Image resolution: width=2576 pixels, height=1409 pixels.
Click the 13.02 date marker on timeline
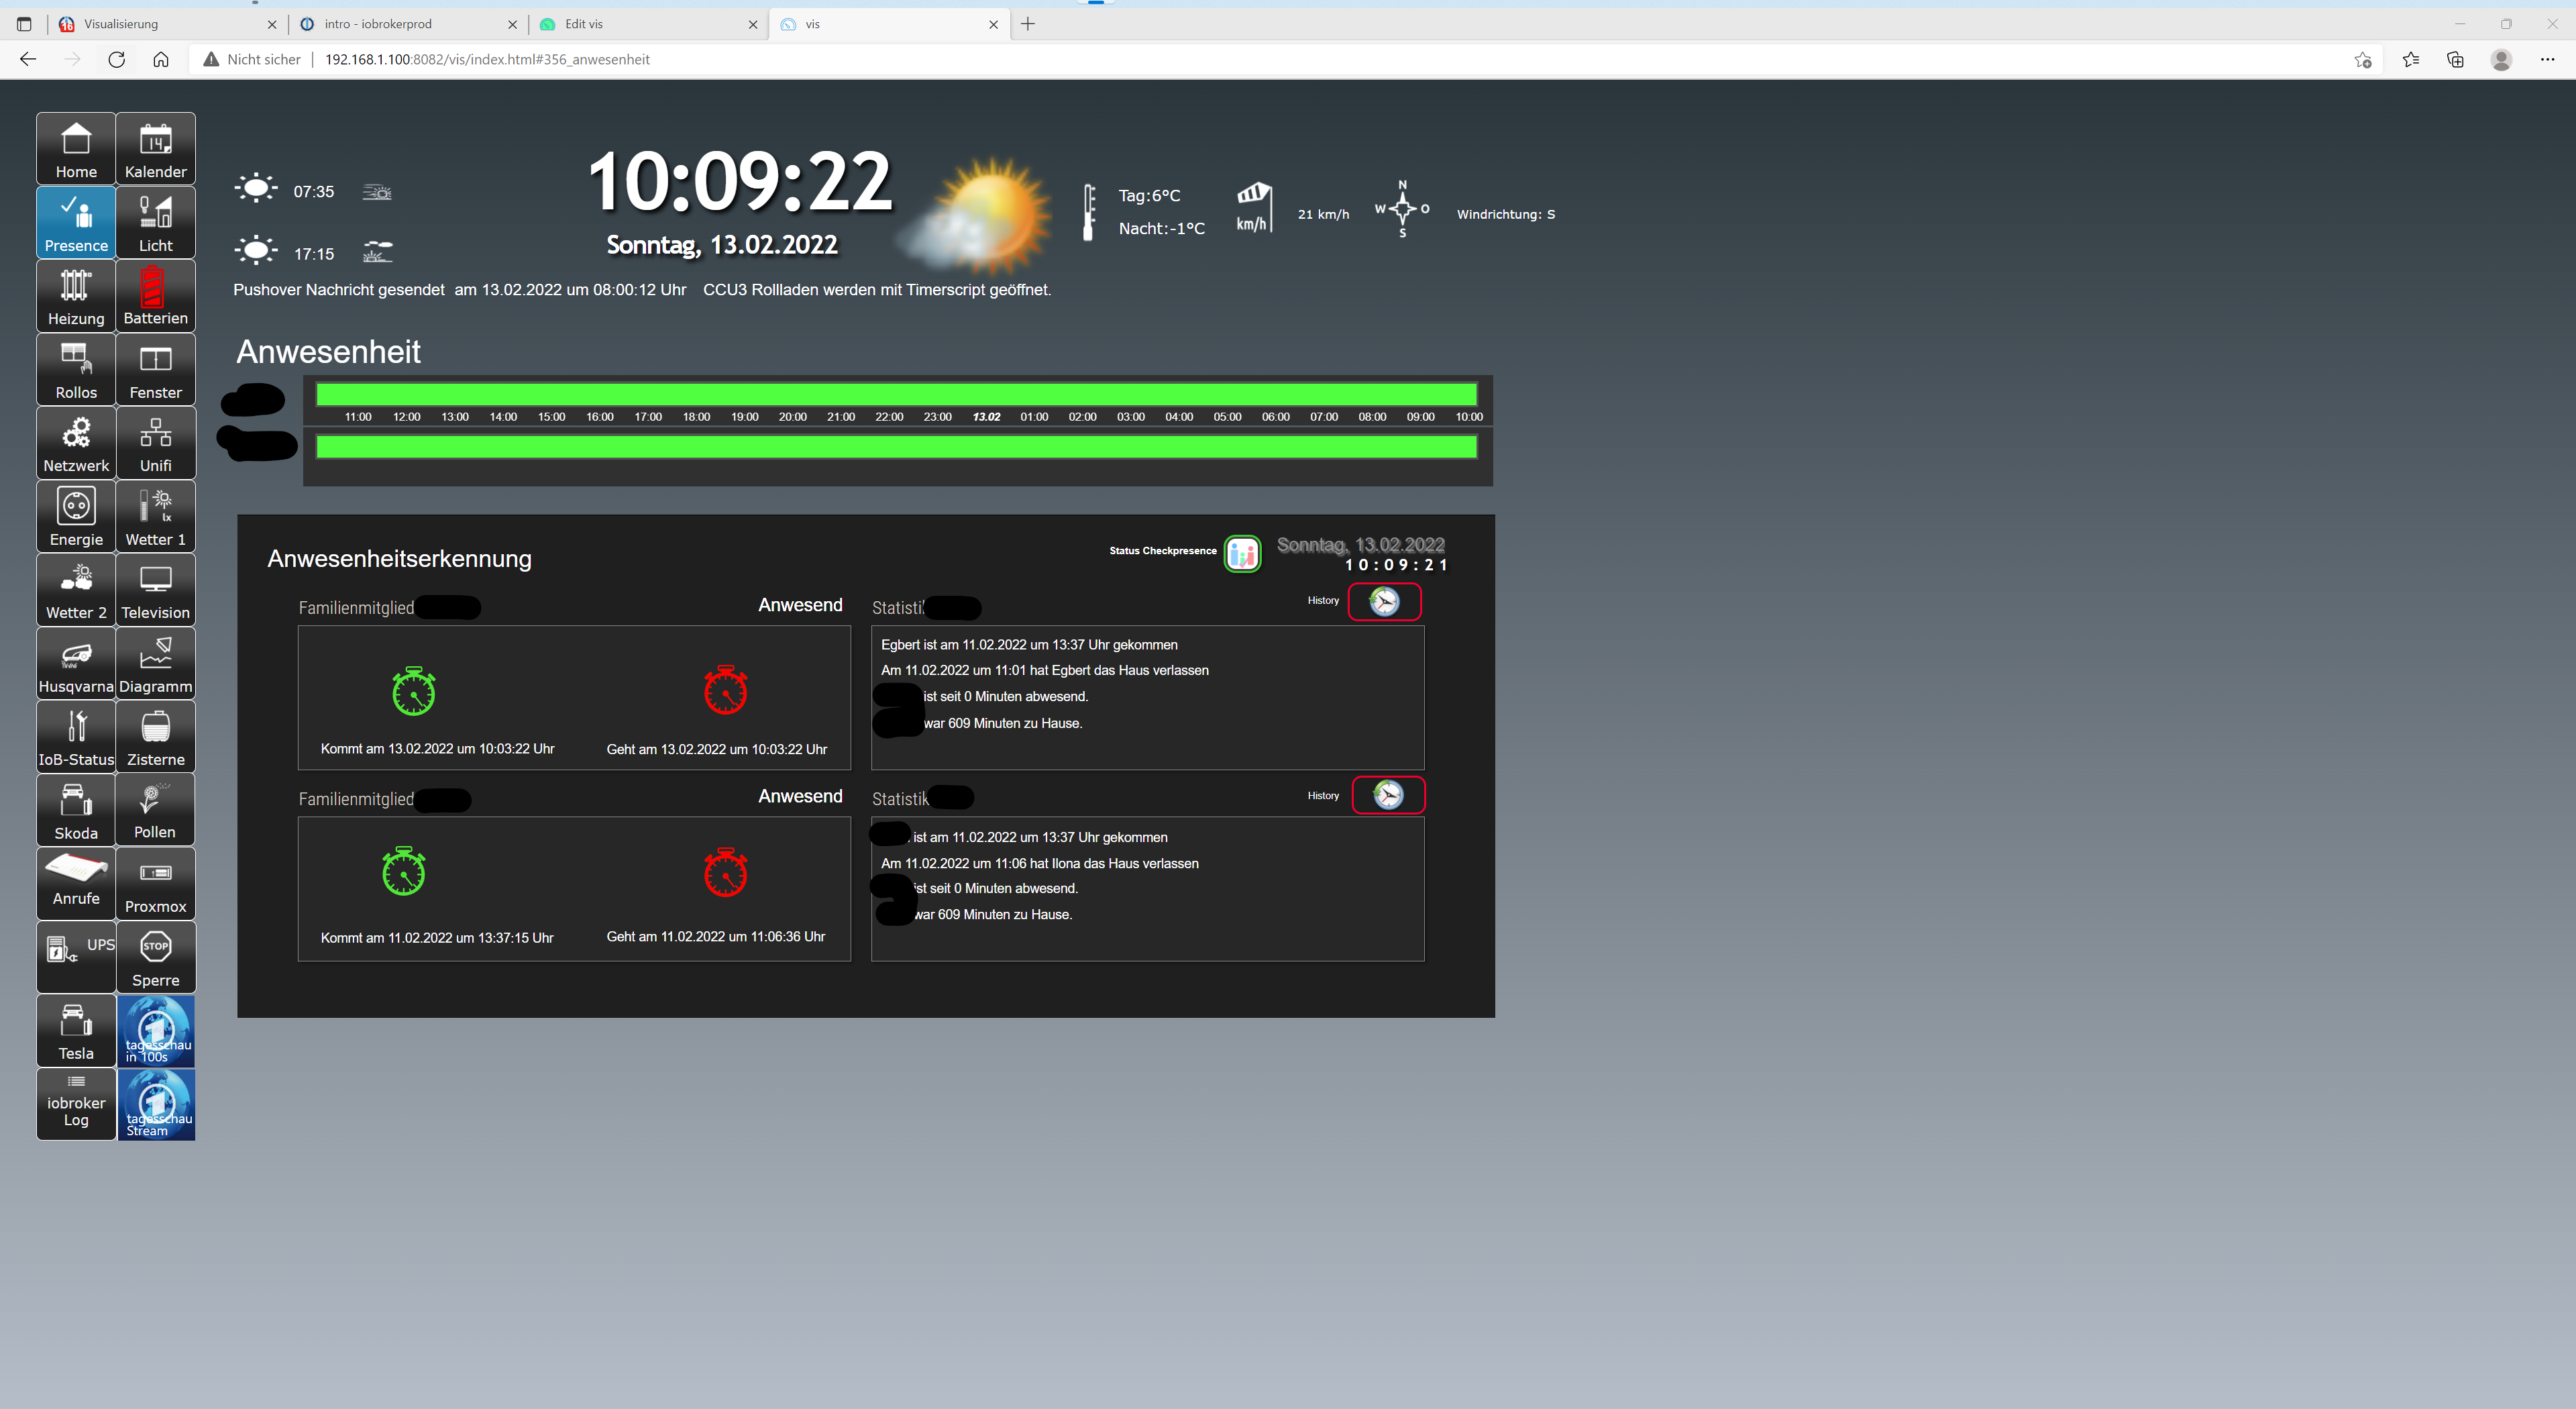point(986,417)
